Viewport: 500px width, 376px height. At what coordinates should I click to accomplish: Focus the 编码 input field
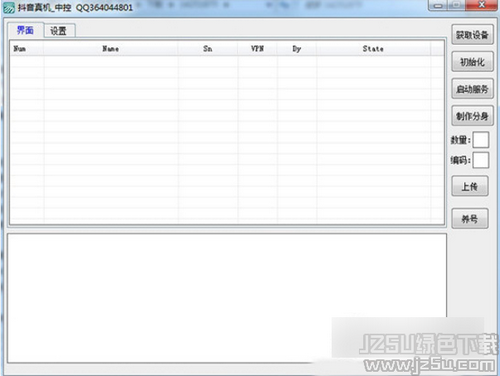tap(481, 160)
